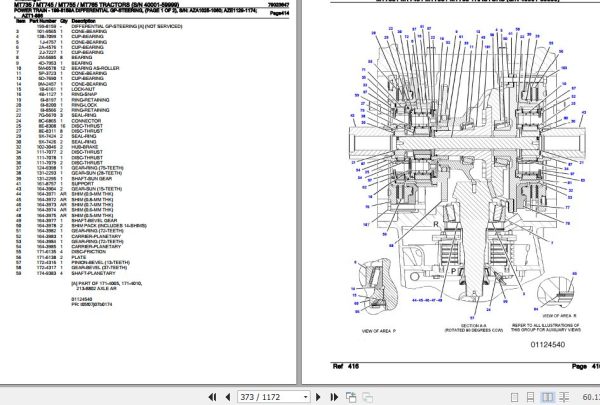This screenshot has width=600, height=405.
Task: Click VIEW OF AREA P caption
Action: [378, 331]
